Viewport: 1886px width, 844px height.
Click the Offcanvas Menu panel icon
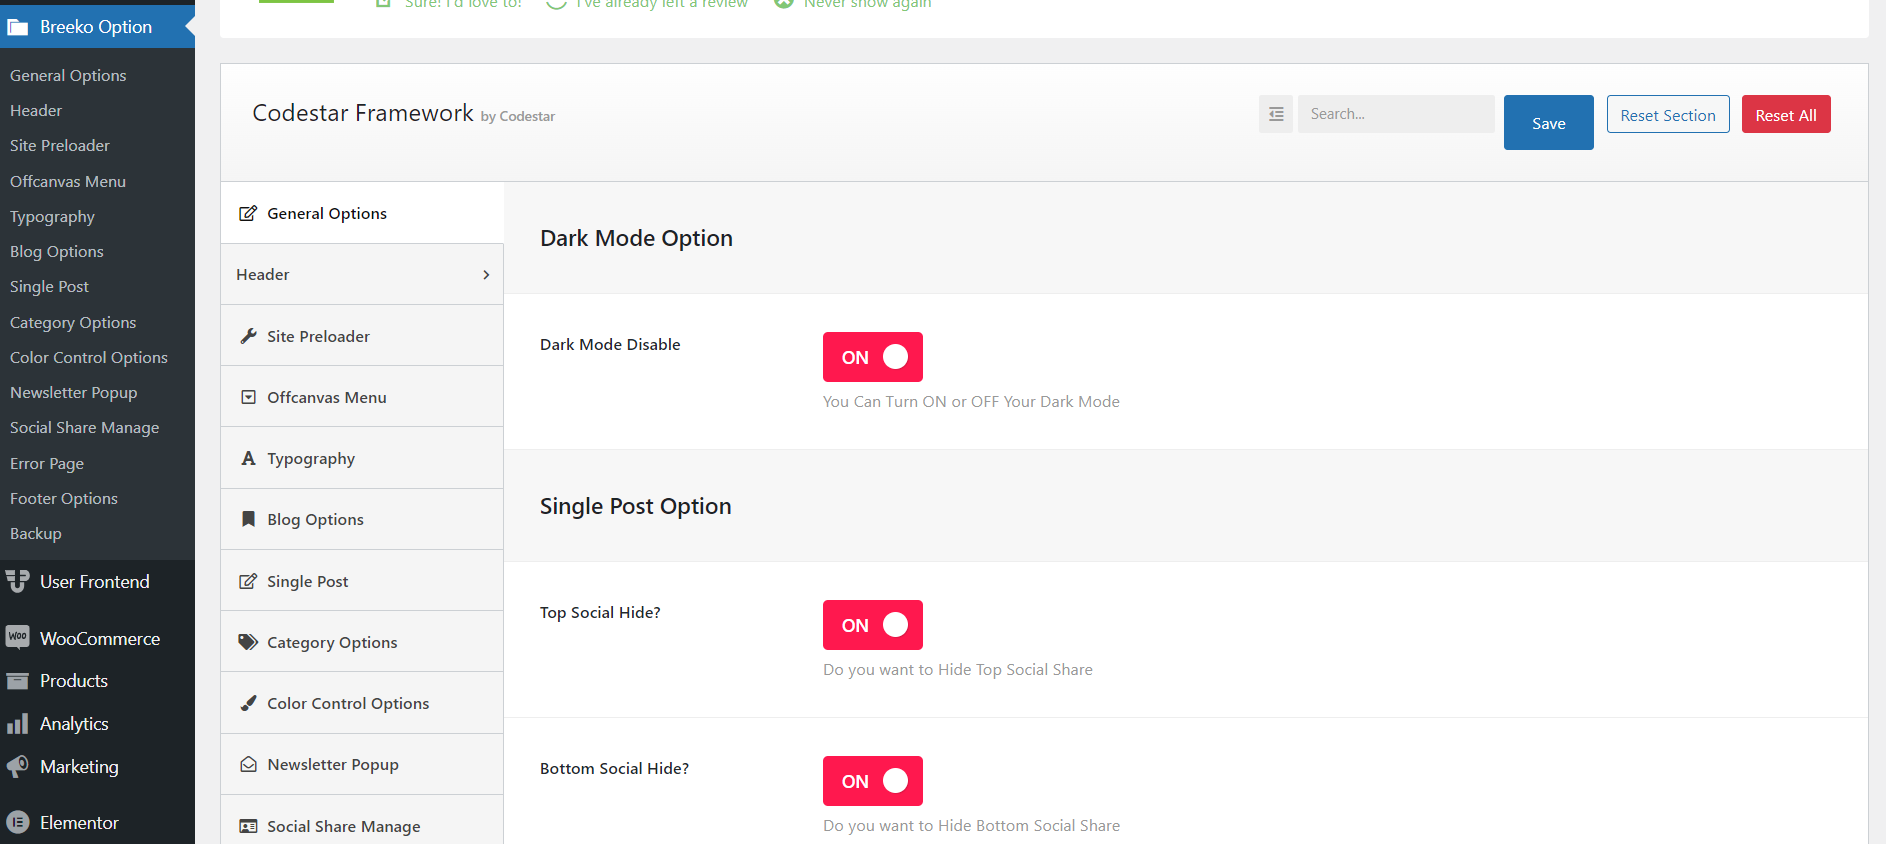248,397
